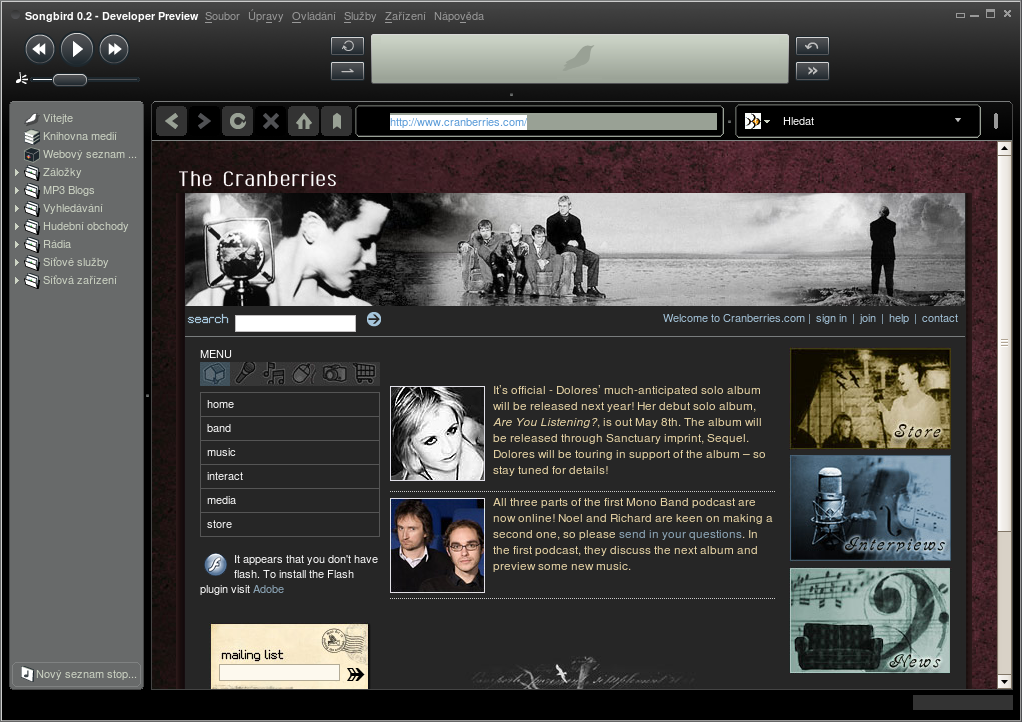Image resolution: width=1022 pixels, height=722 pixels.
Task: Open the Soubor menu
Action: tap(222, 16)
